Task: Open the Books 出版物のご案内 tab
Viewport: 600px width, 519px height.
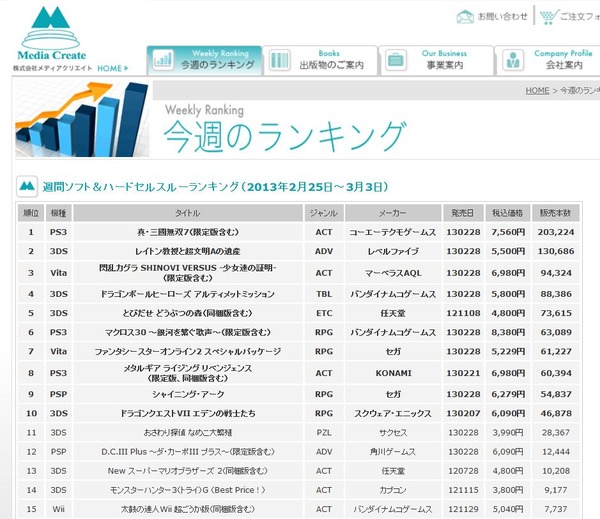Action: coord(321,60)
